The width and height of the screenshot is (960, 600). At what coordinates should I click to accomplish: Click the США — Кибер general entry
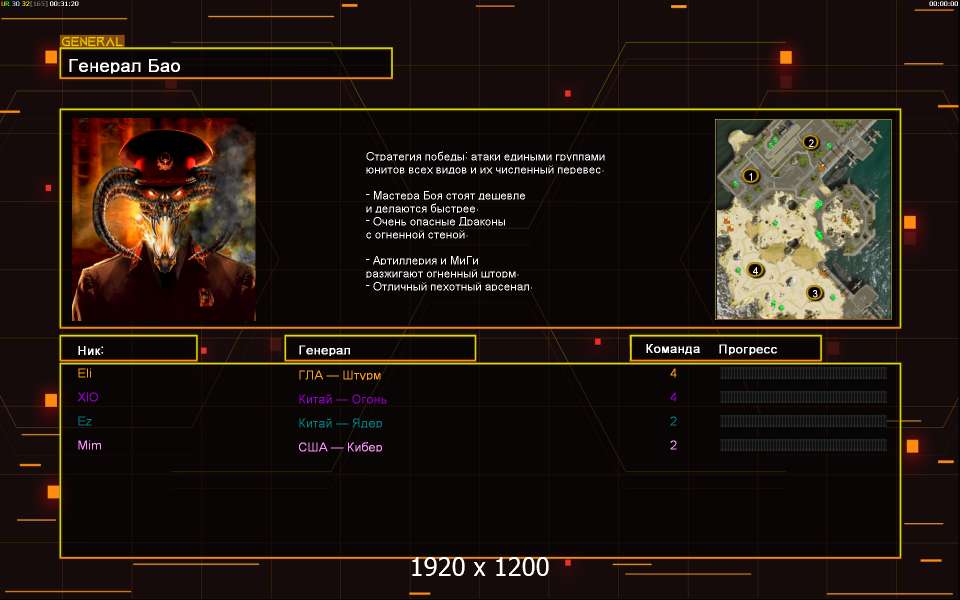(340, 447)
